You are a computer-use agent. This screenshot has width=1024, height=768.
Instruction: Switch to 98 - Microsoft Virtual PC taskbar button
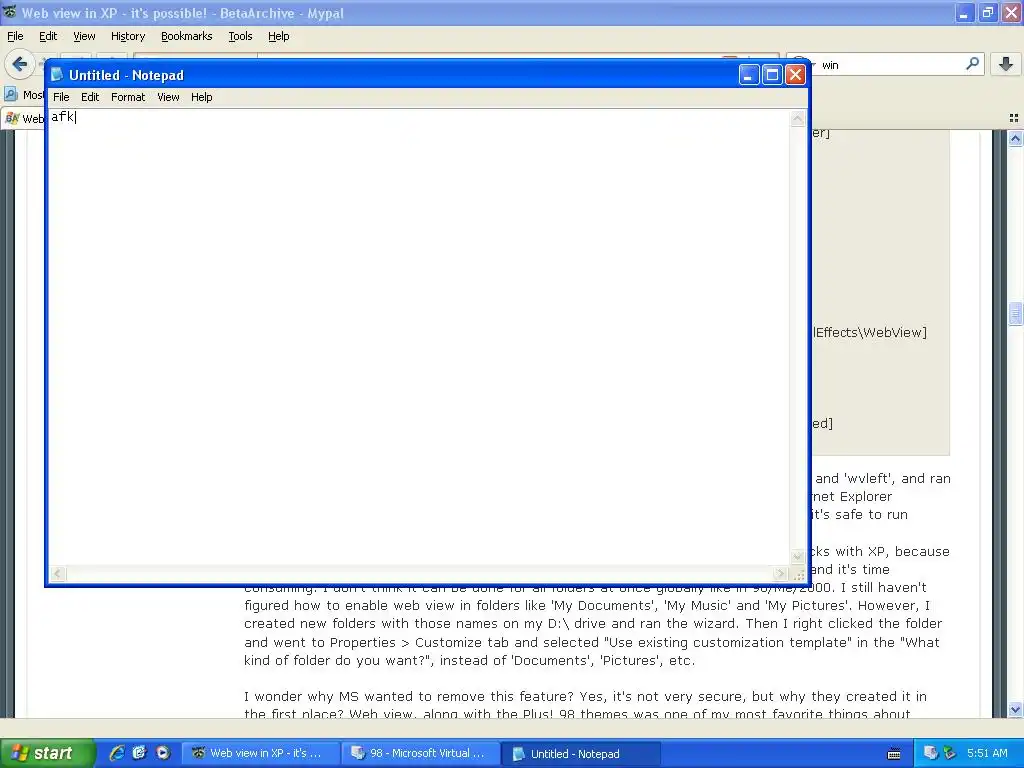(421, 753)
